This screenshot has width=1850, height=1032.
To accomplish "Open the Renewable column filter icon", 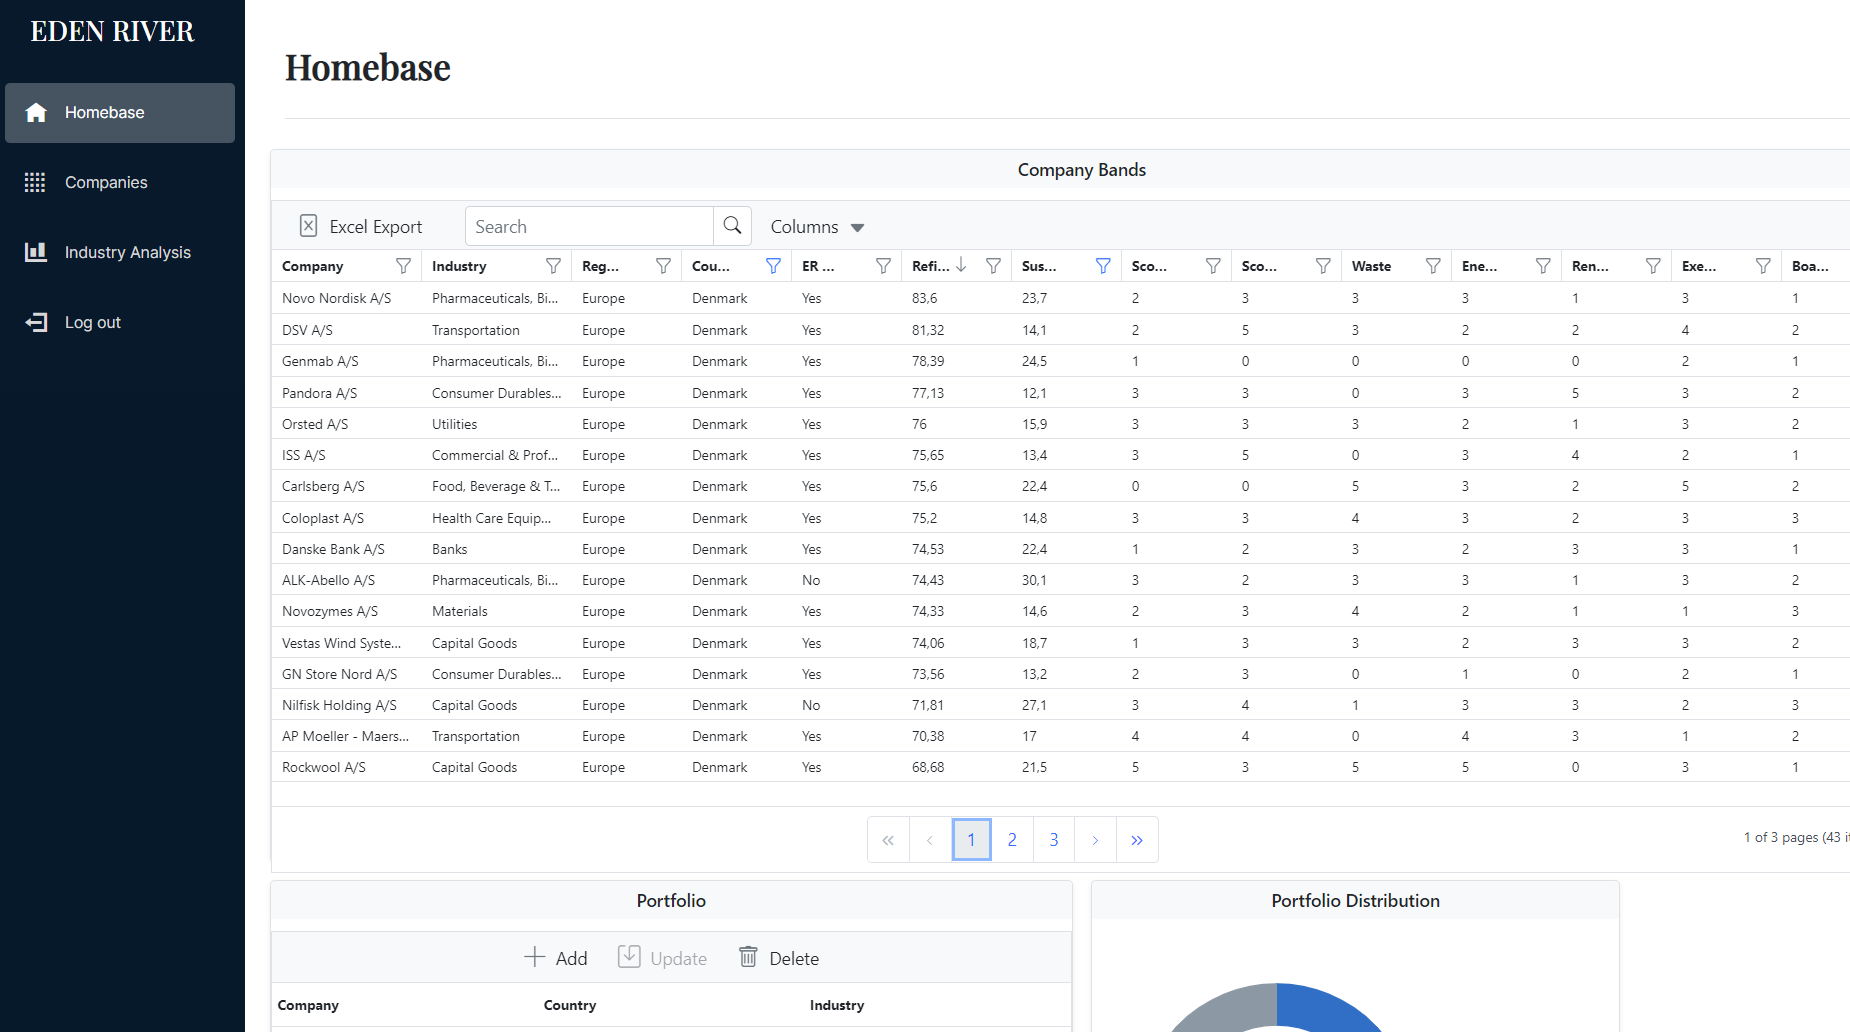I will [1653, 266].
